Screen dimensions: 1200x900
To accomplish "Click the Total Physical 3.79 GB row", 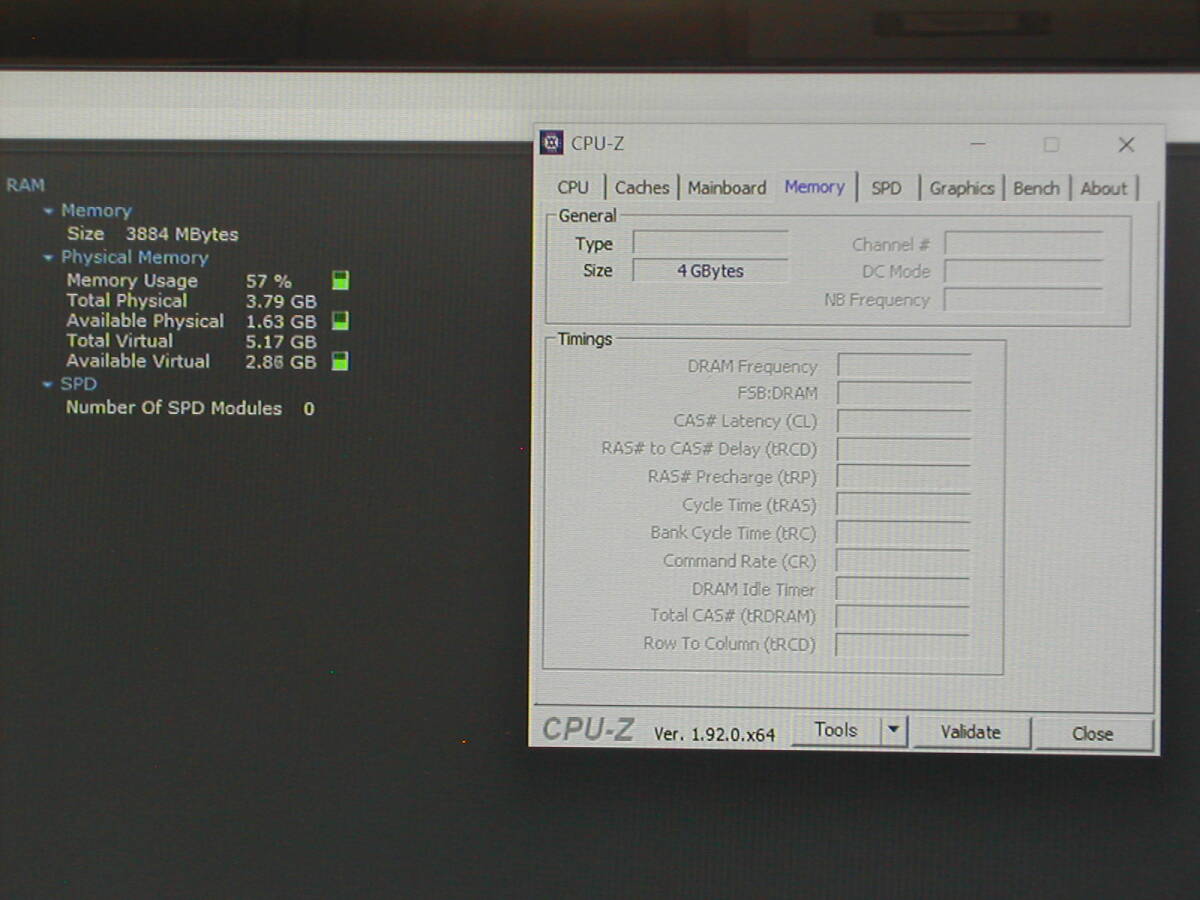I will 191,301.
